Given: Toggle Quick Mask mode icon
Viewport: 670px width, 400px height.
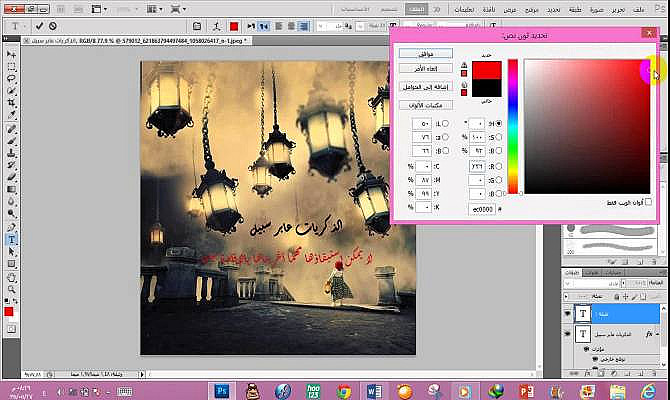Looking at the screenshot, I should click(12, 329).
